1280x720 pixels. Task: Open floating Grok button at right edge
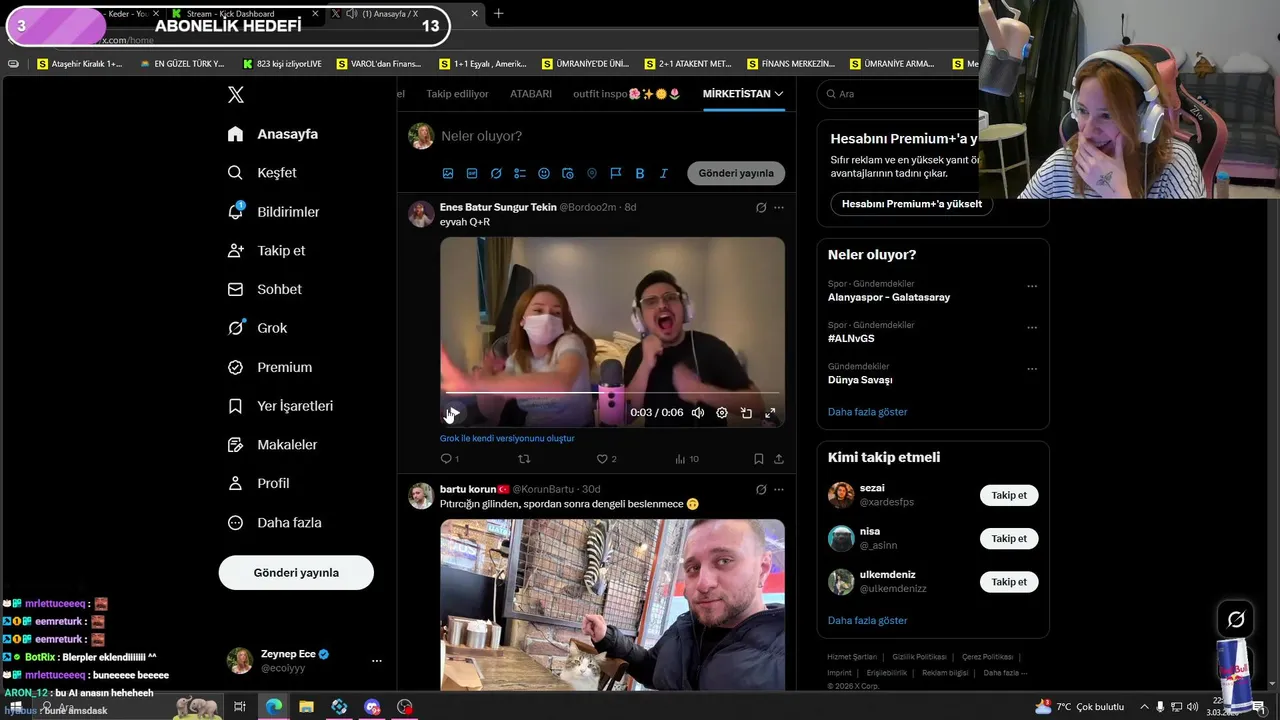coord(1236,620)
